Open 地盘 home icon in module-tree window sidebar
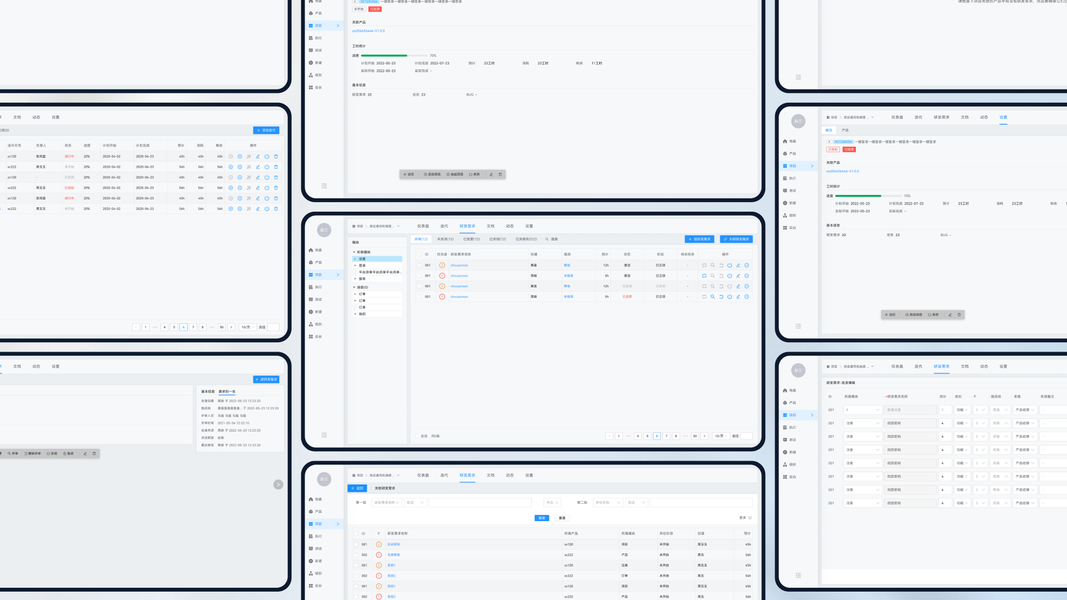 311,250
